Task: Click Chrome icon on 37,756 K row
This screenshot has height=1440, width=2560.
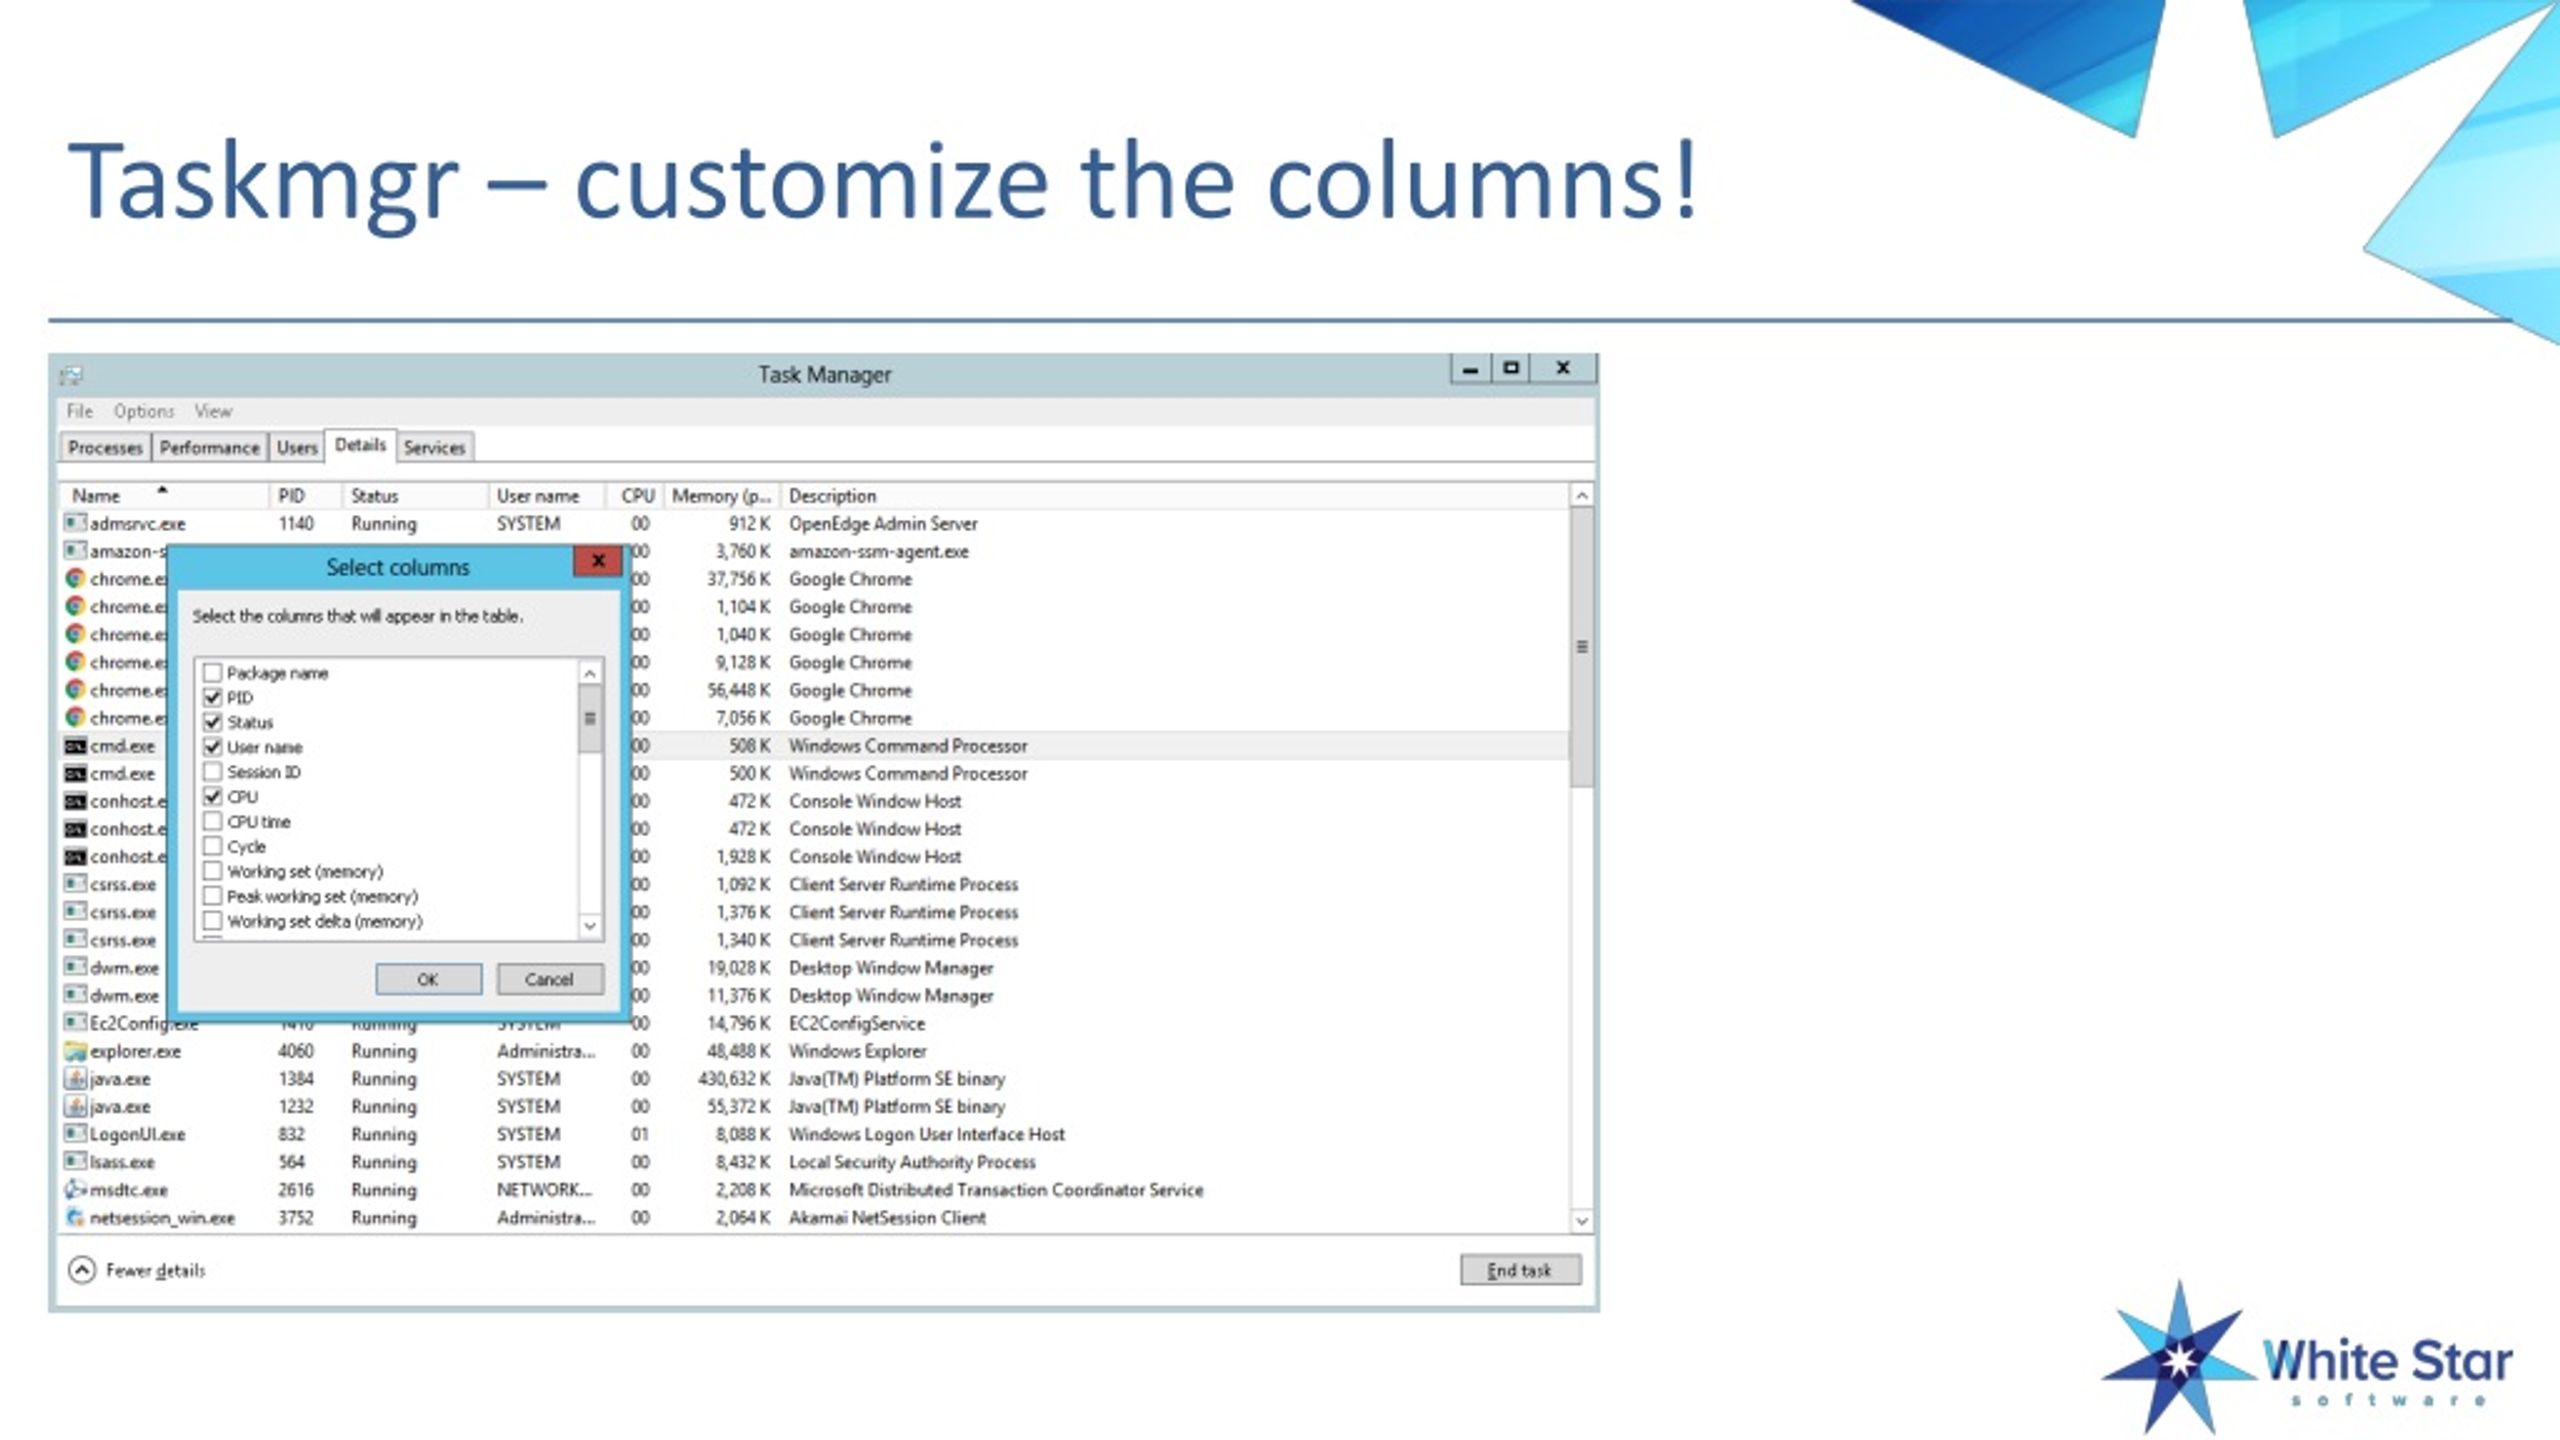Action: [75, 579]
